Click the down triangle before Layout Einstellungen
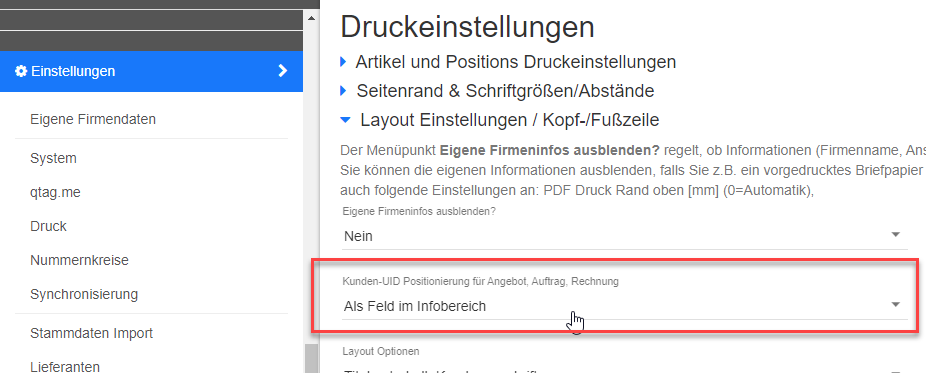Viewport: 926px width, 373px height. [345, 120]
